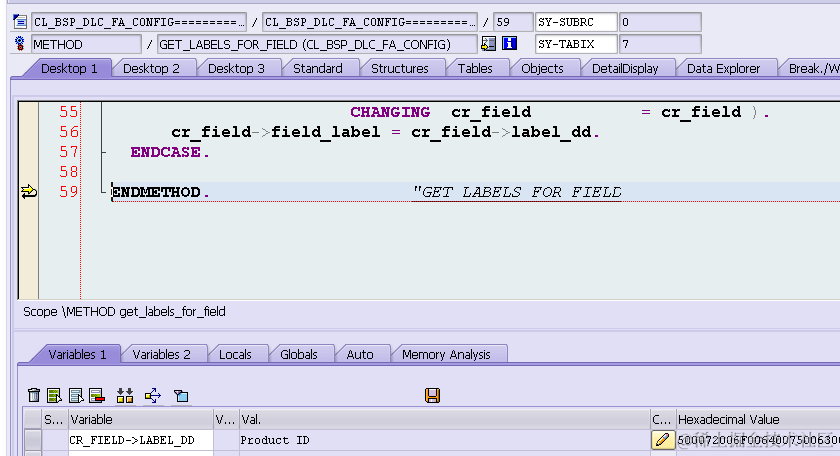Click the yellow execution arrow at line 59

point(28,191)
